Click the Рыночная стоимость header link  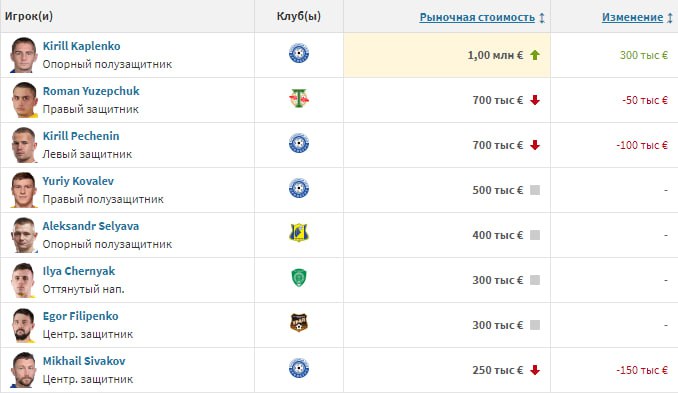click(x=477, y=17)
